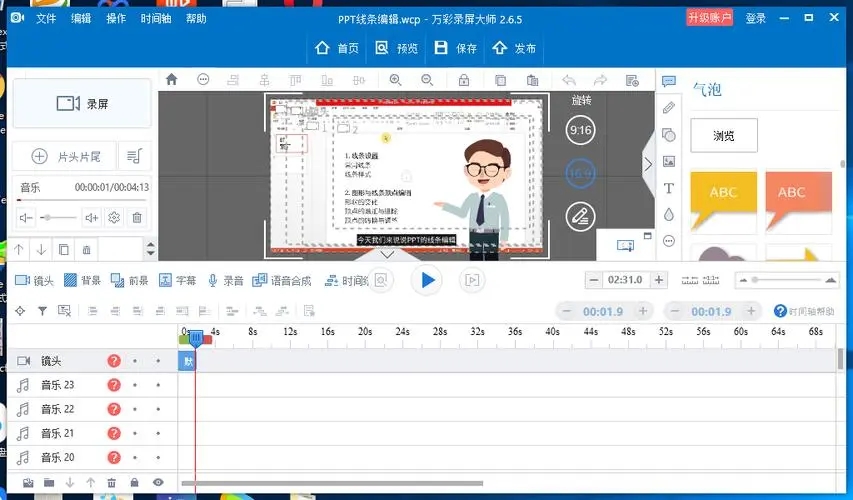Select the 16:9 aspect ratio
This screenshot has height=500, width=853.
tap(580, 173)
